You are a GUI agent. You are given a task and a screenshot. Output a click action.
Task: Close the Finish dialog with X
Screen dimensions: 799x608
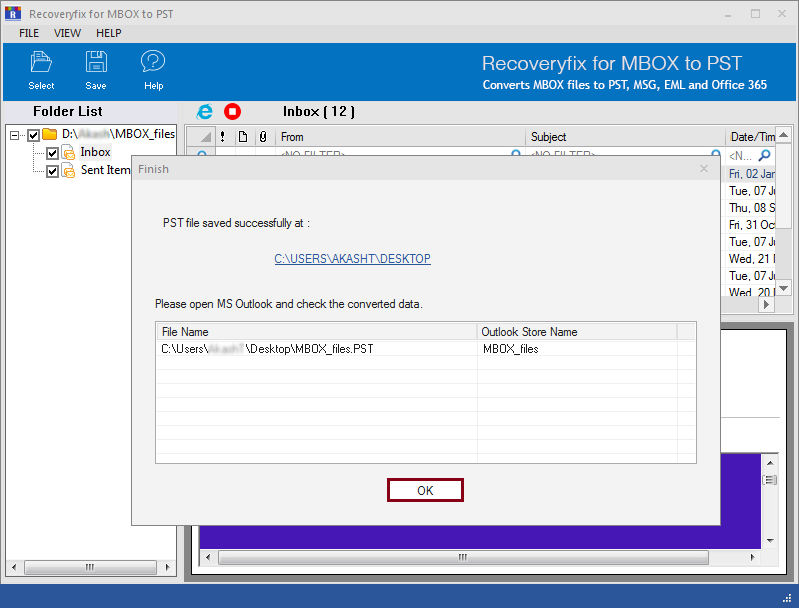tap(704, 169)
